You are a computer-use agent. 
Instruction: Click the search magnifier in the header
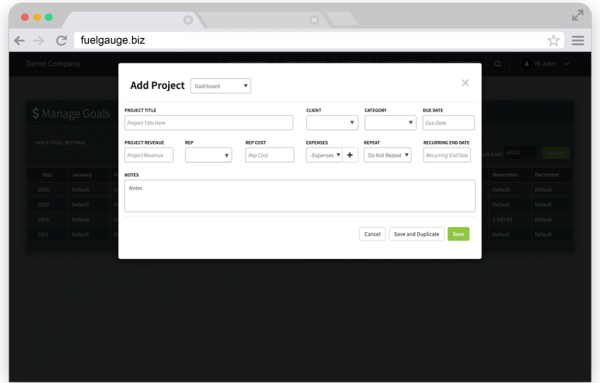click(497, 64)
